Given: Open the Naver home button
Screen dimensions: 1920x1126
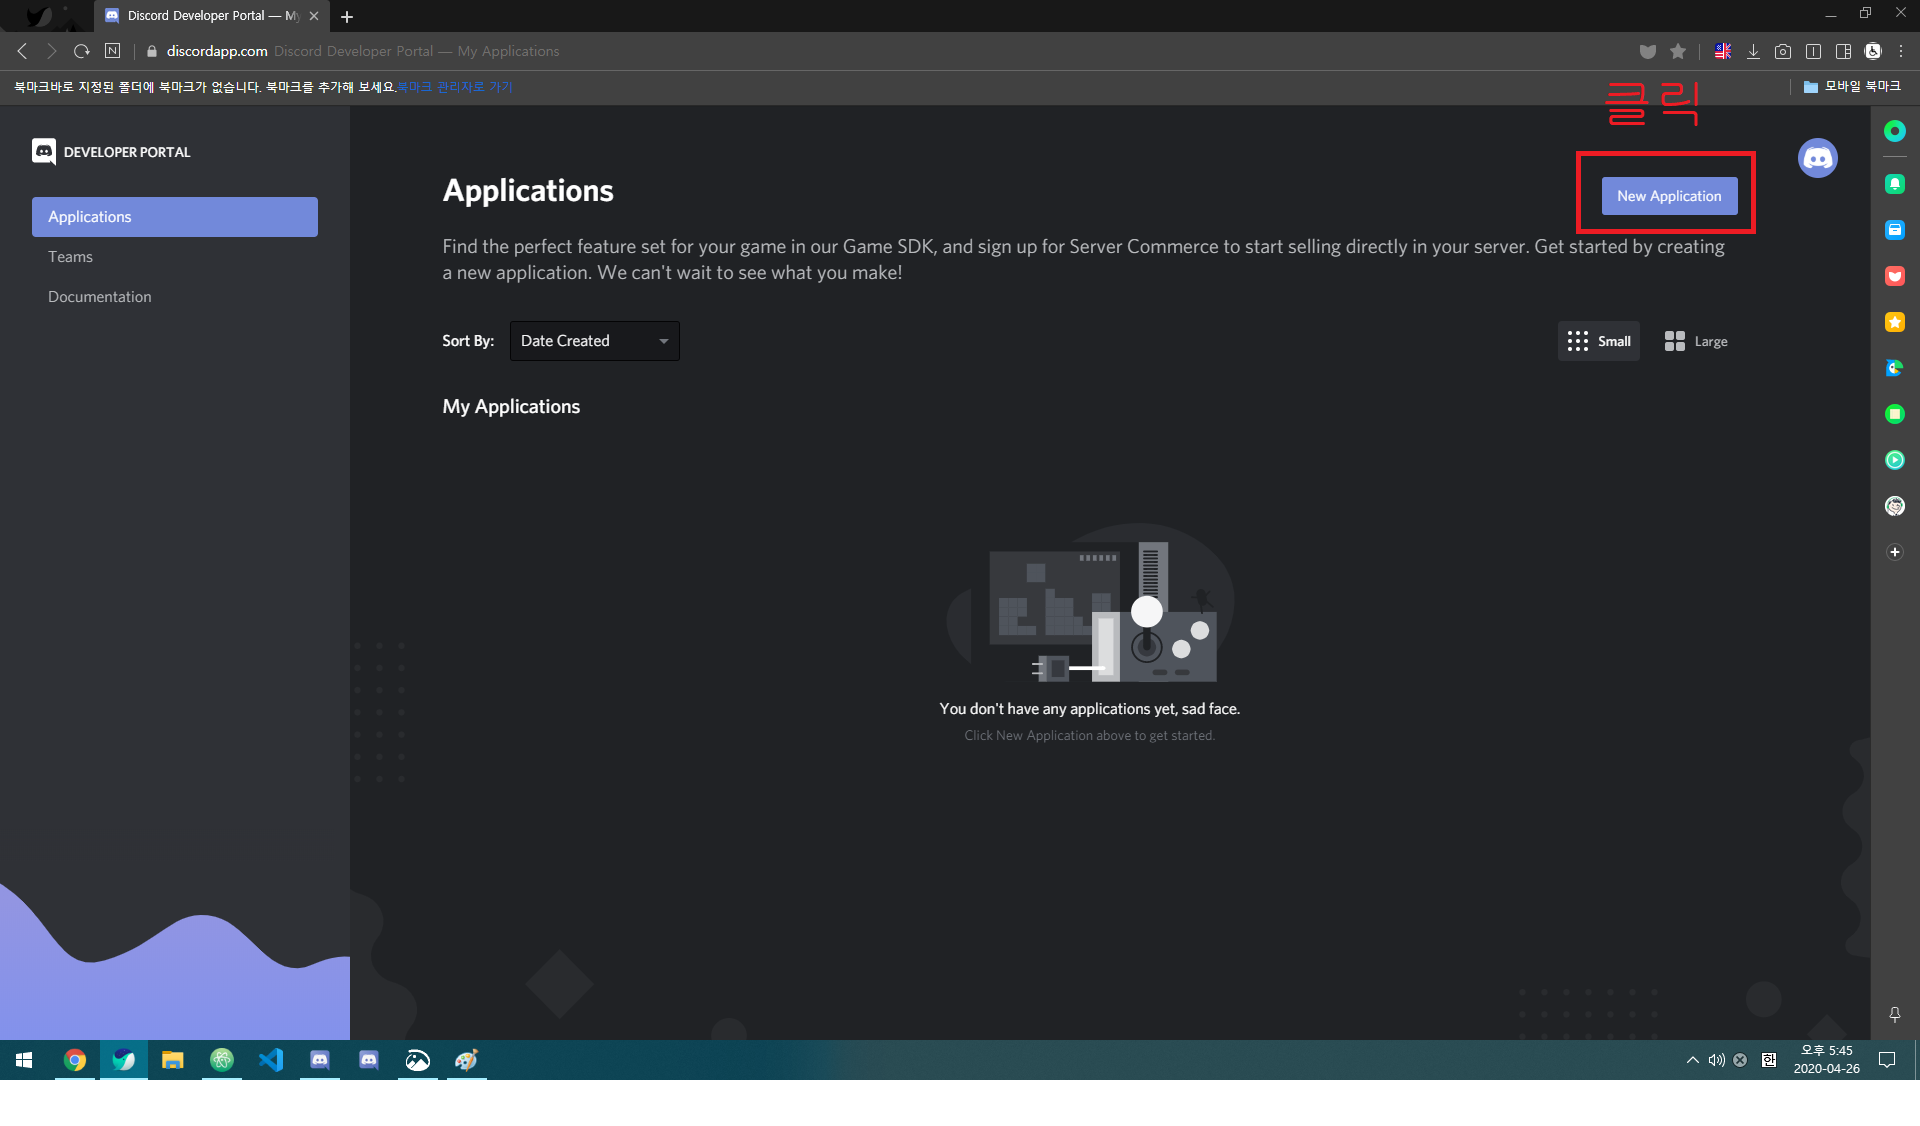Looking at the screenshot, I should point(113,51).
